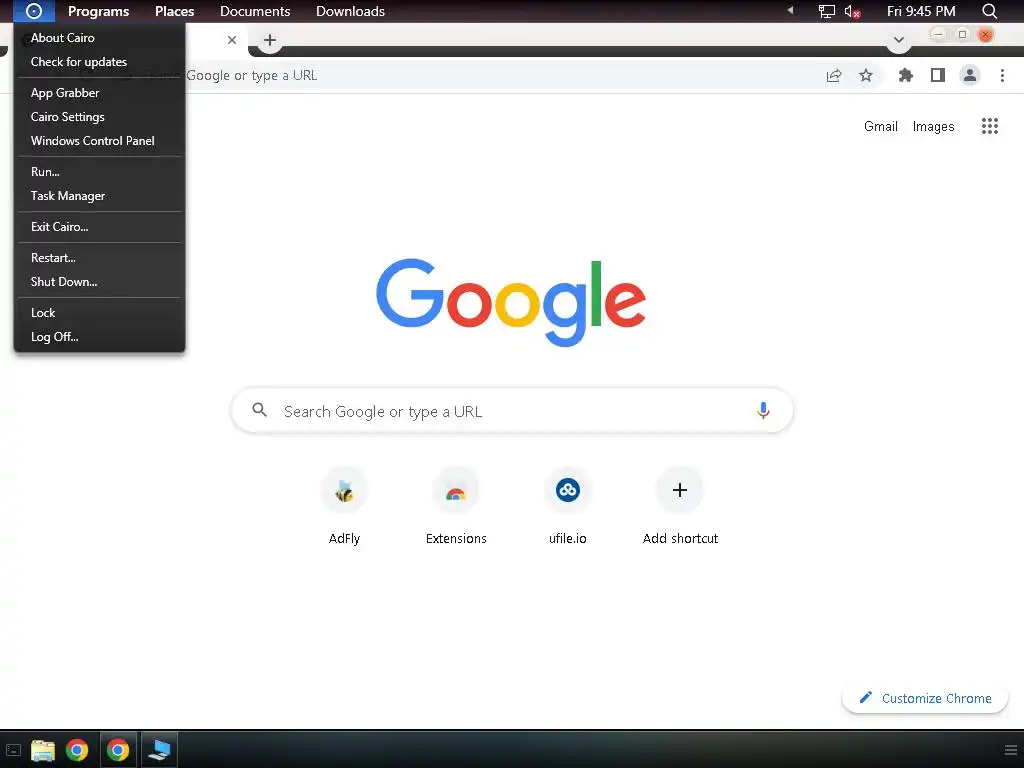The width and height of the screenshot is (1024, 768).
Task: Click voice search microphone icon
Action: (x=763, y=411)
